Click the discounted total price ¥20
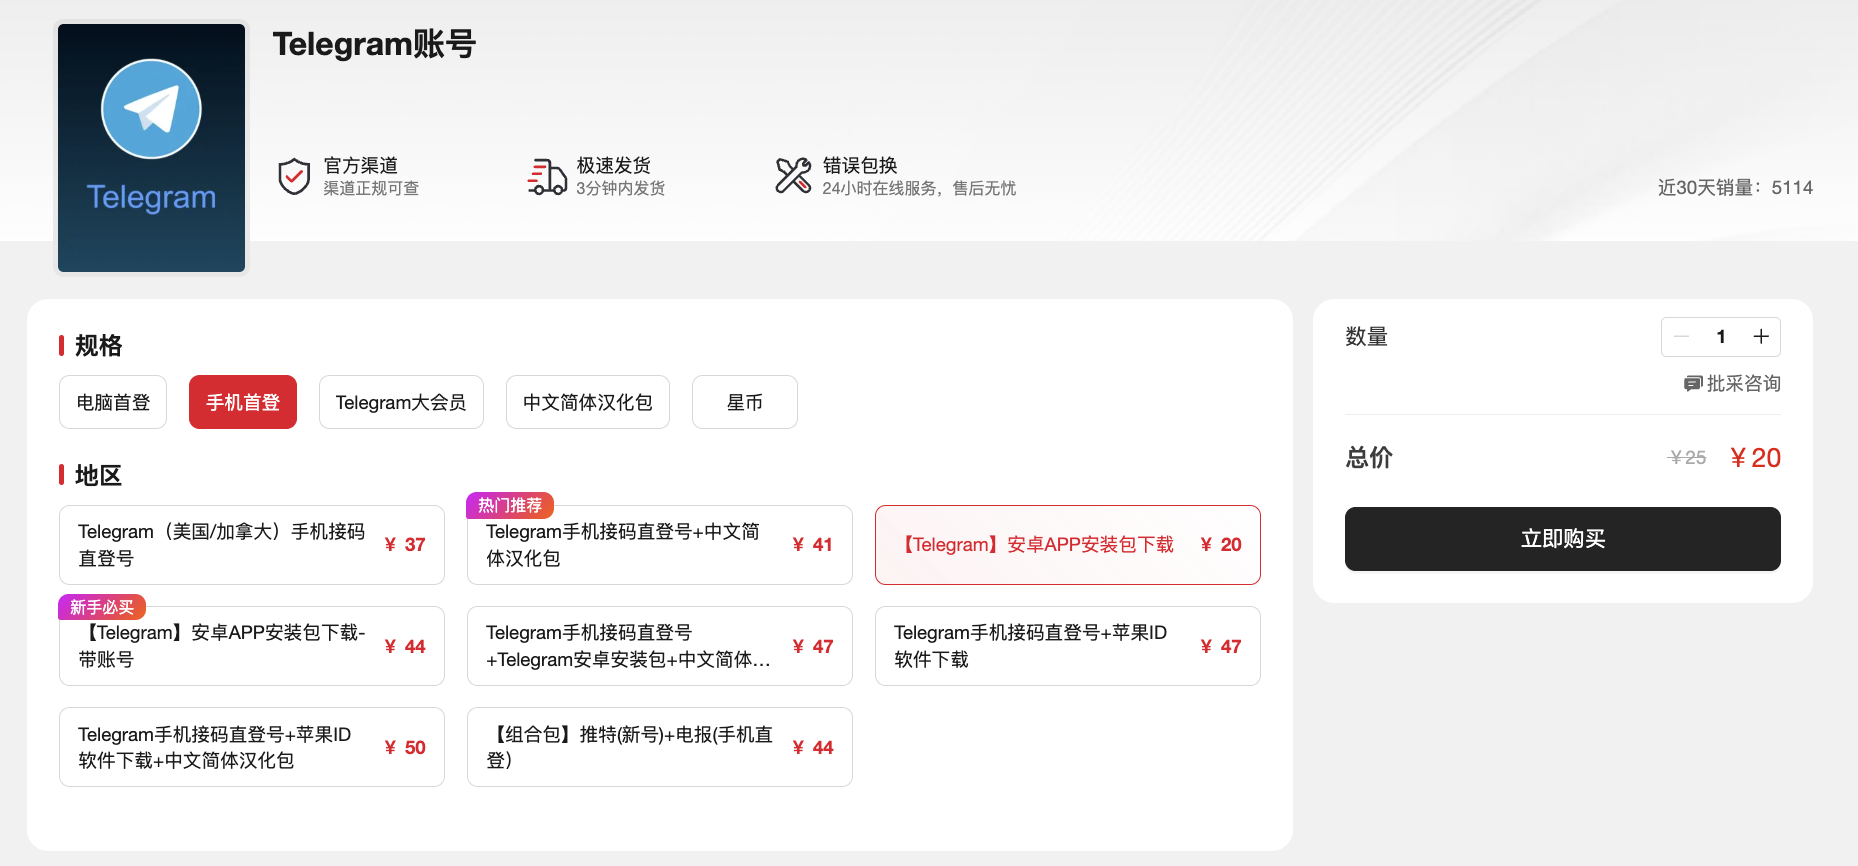This screenshot has height=866, width=1858. click(1755, 458)
